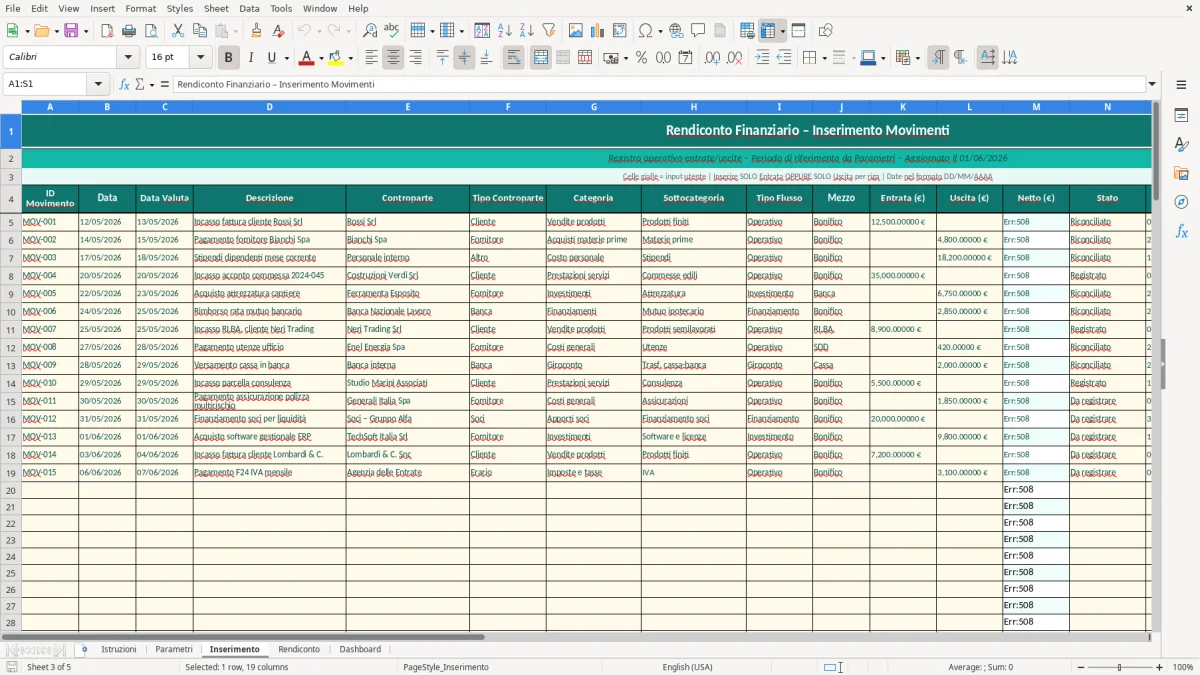Open the font name dropdown
1200x675 pixels.
pyautogui.click(x=128, y=58)
